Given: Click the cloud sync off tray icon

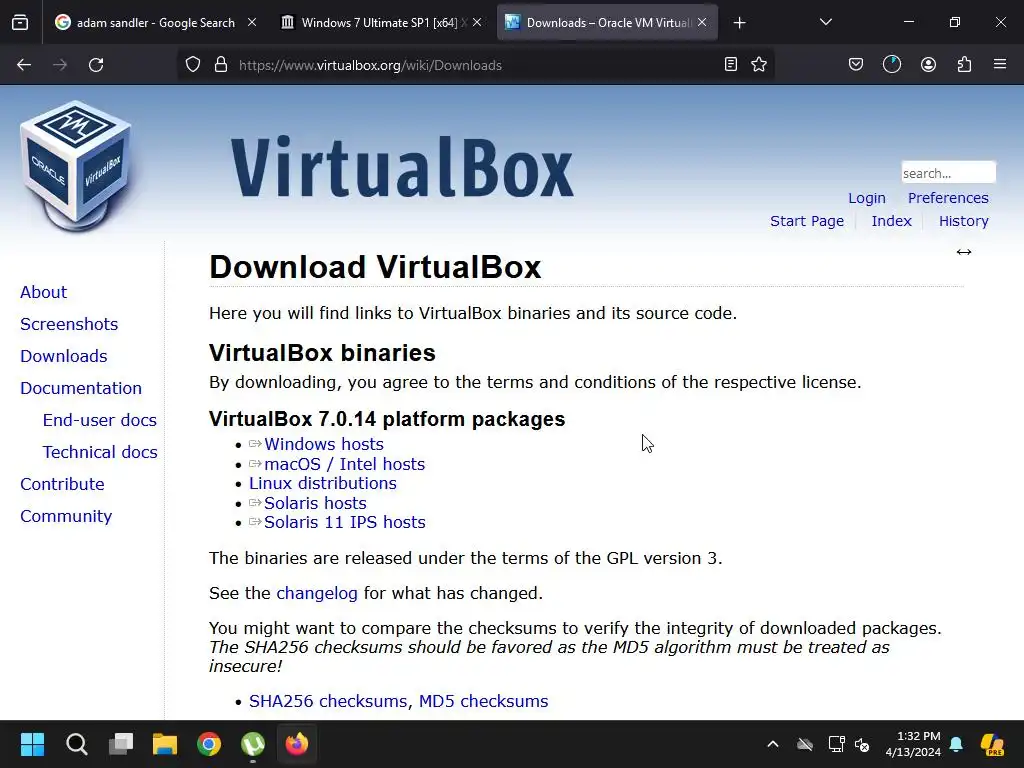Looking at the screenshot, I should tap(805, 744).
